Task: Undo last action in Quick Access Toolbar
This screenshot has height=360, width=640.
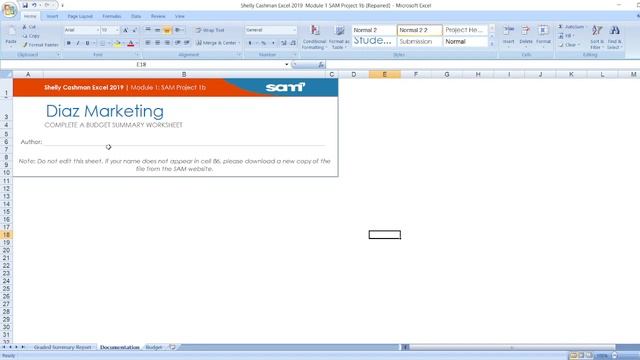Action: coord(34,5)
